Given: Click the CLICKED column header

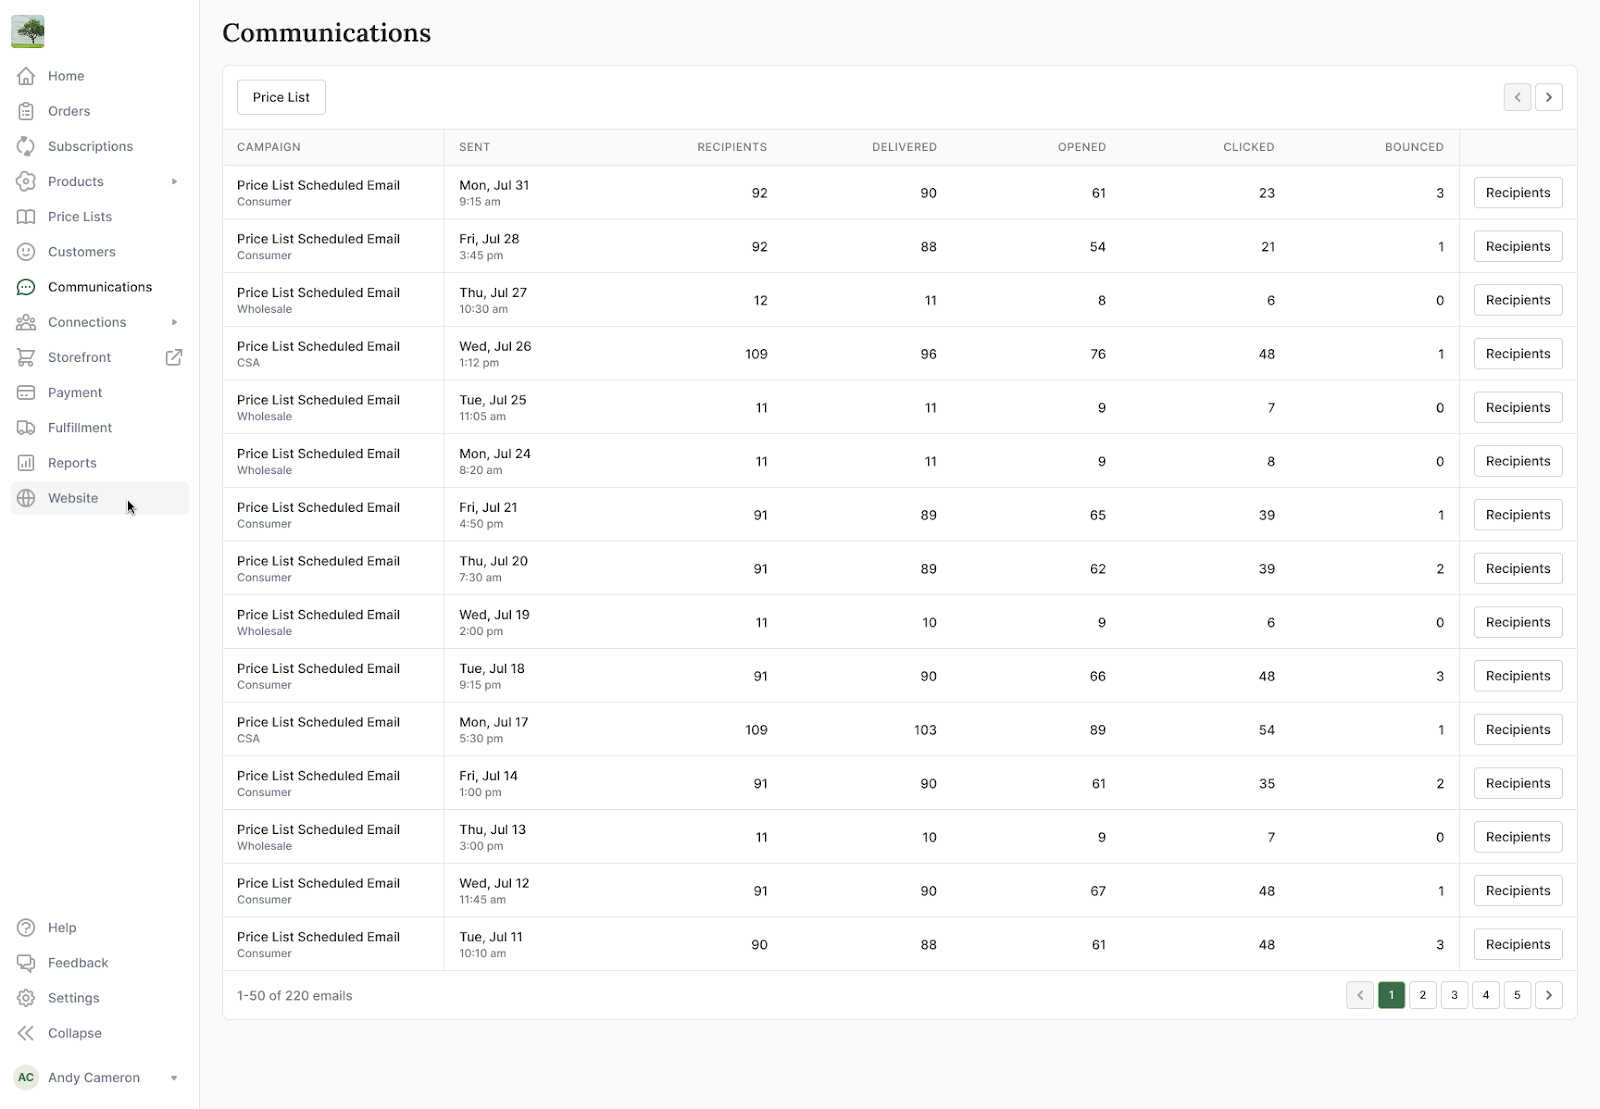Looking at the screenshot, I should [x=1249, y=147].
